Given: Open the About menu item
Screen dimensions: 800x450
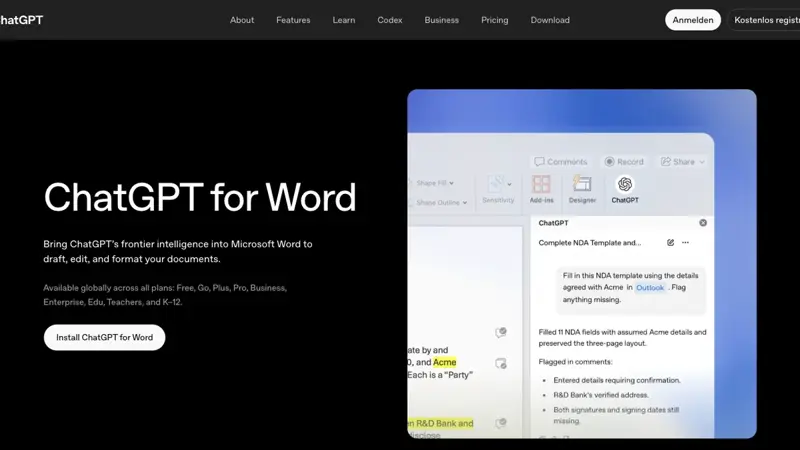Looking at the screenshot, I should (x=242, y=20).
